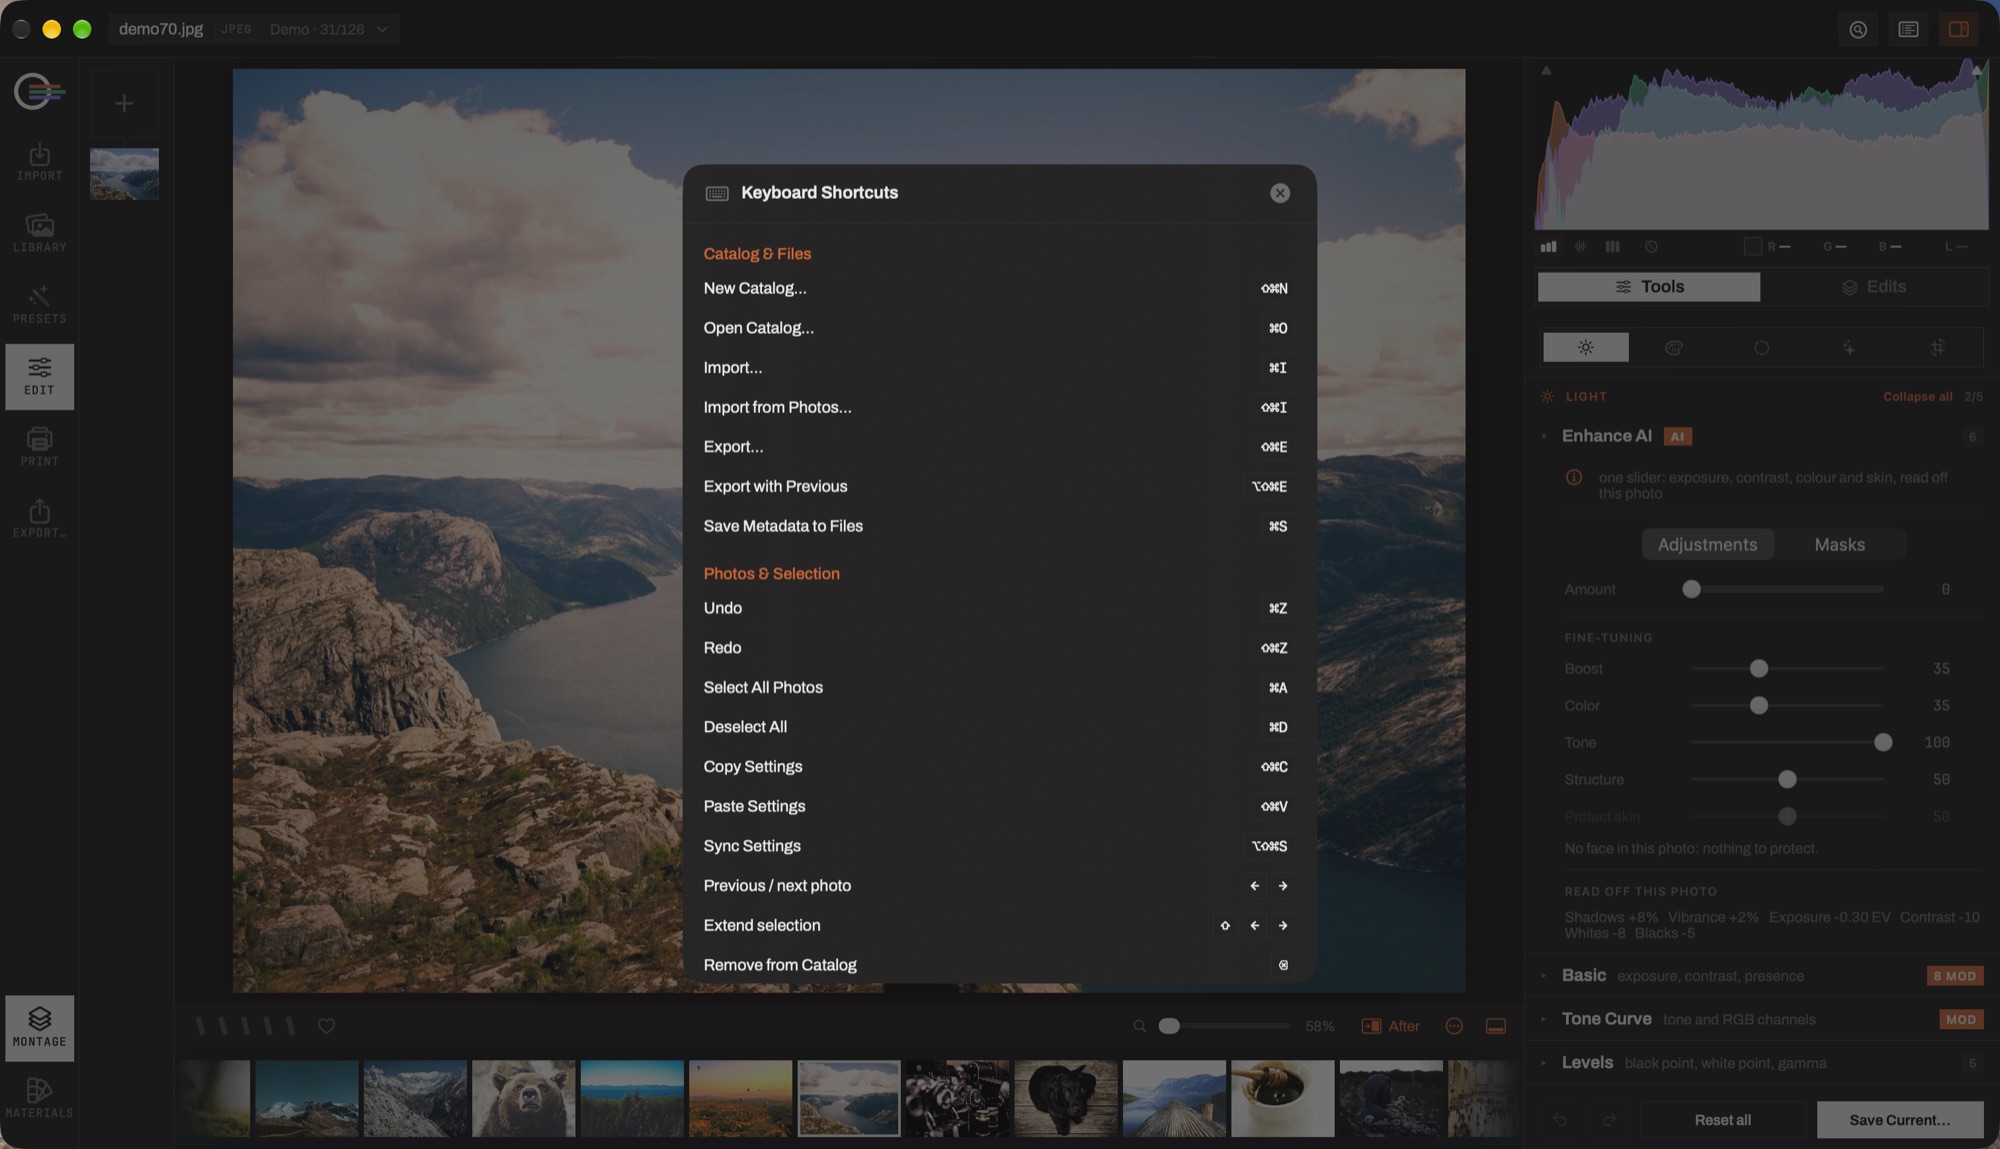Switch to the Masks tab
This screenshot has width=2000, height=1149.
click(1839, 544)
